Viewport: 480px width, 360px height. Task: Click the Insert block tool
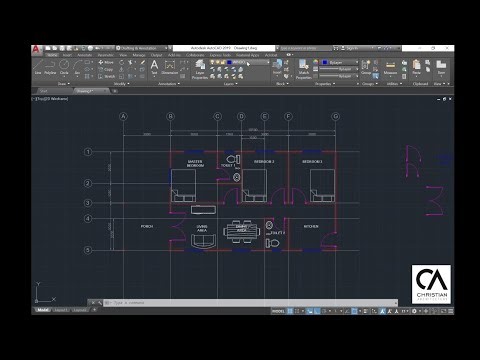click(x=277, y=67)
